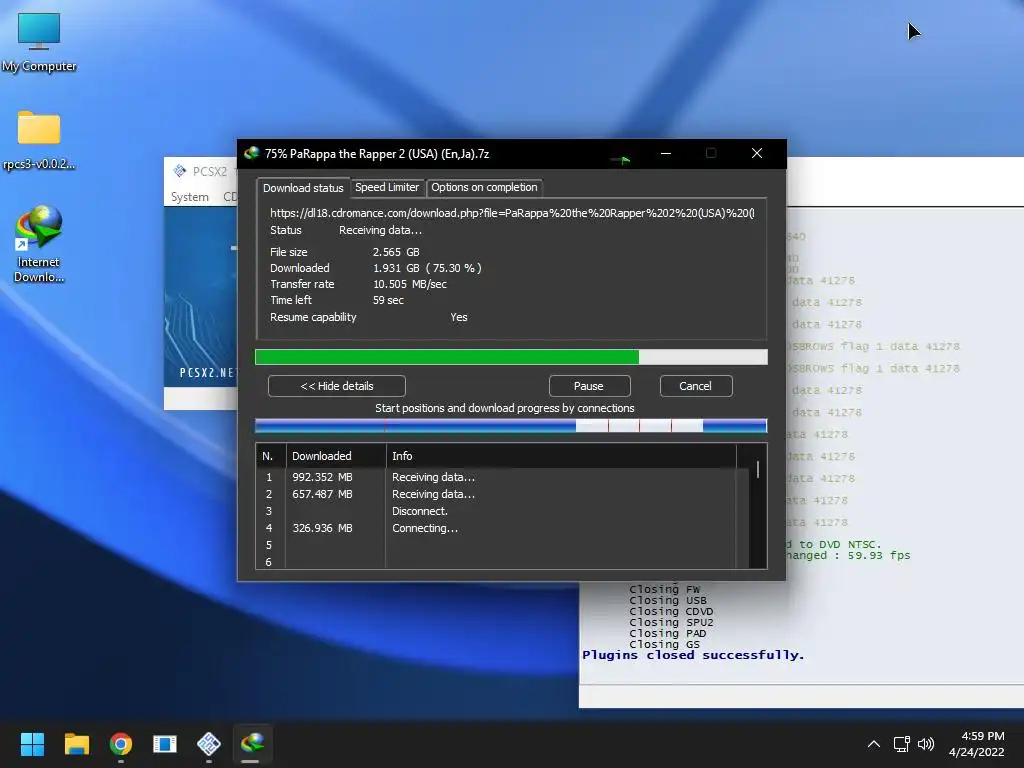The image size is (1024, 768).
Task: Click 'Closing SPU2' in PCSX2 log
Action: pyautogui.click(x=671, y=622)
